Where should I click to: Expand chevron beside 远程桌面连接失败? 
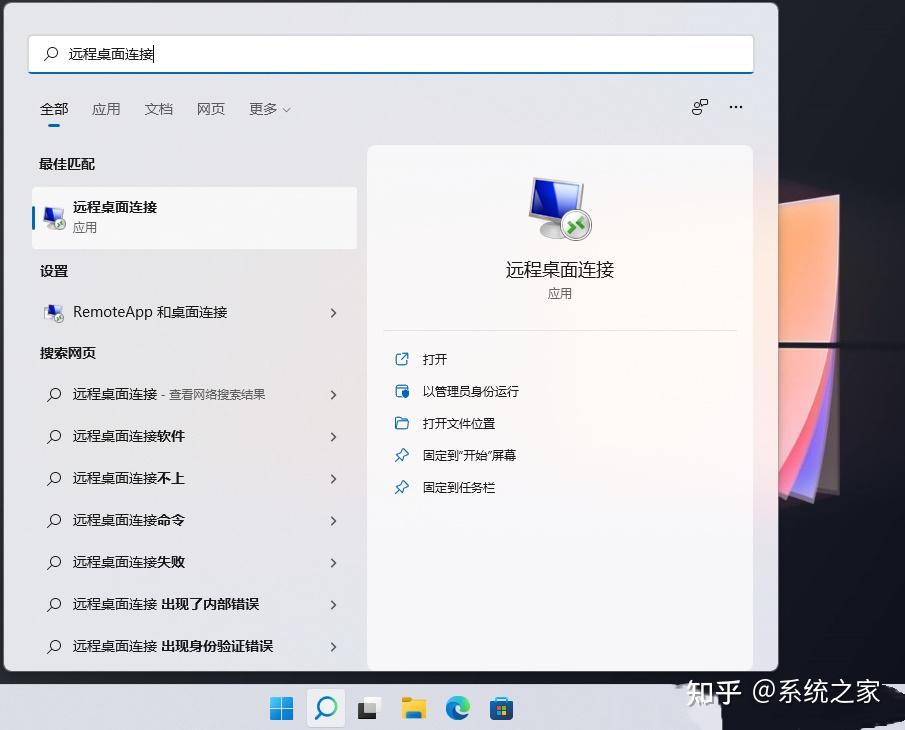point(334,563)
